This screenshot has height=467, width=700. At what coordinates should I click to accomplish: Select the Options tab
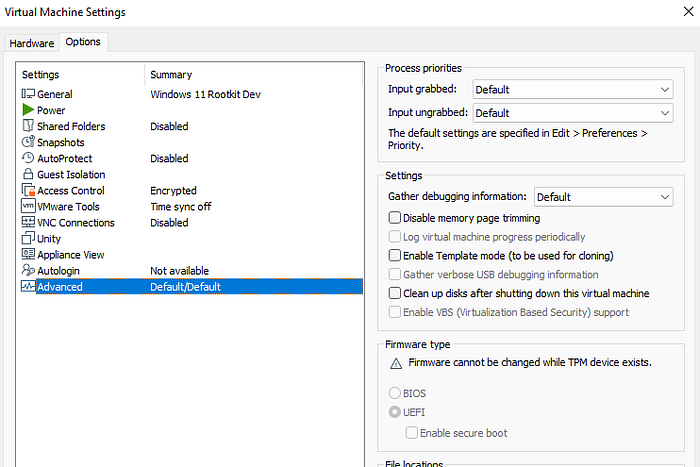(x=84, y=42)
